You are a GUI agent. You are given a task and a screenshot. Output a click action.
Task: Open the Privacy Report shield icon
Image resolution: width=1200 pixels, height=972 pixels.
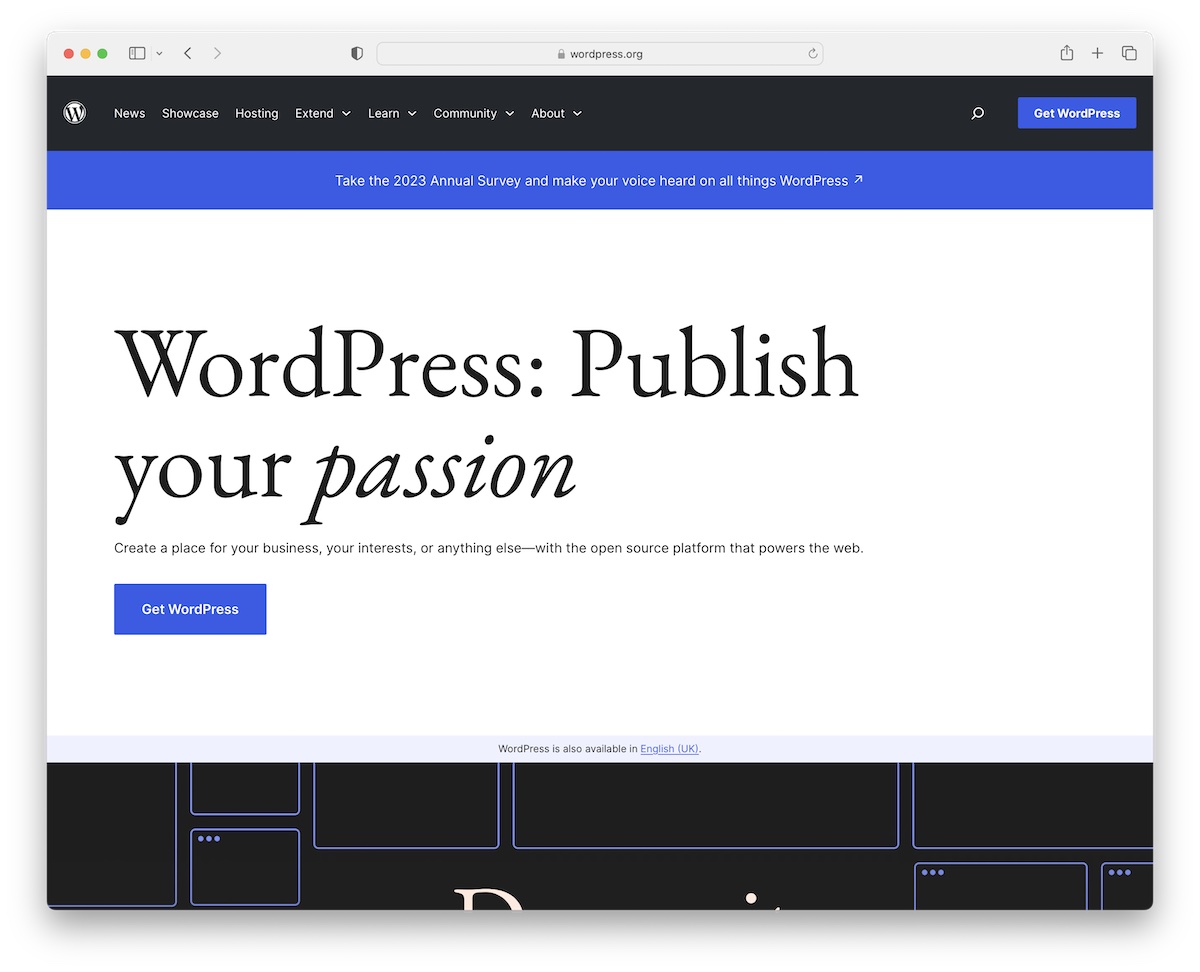click(x=356, y=53)
